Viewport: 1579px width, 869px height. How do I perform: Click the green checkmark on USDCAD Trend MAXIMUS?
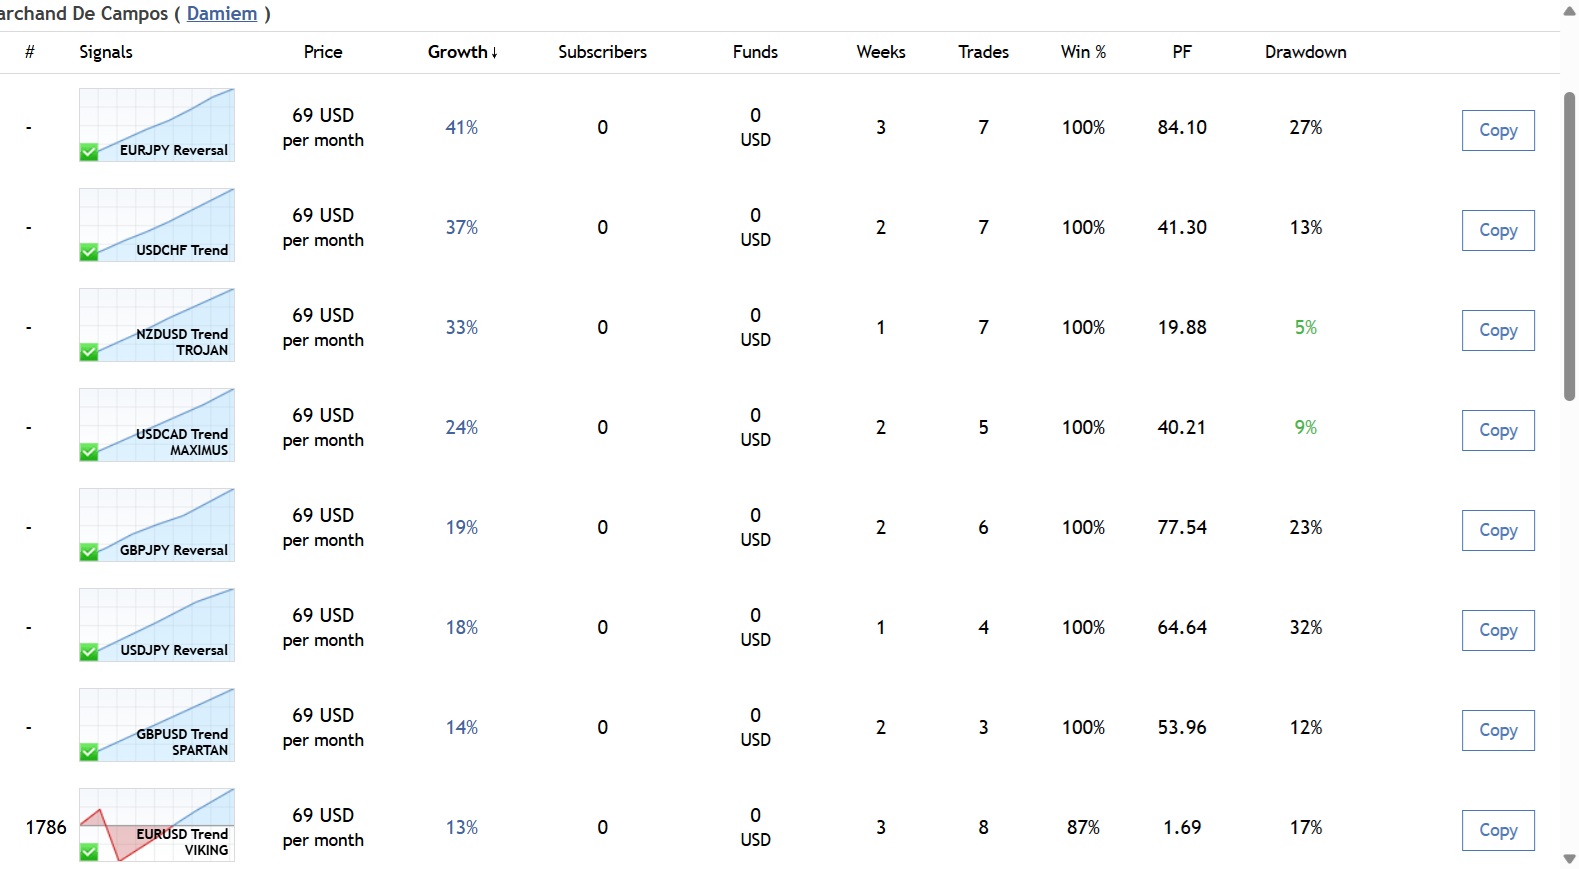pos(89,452)
